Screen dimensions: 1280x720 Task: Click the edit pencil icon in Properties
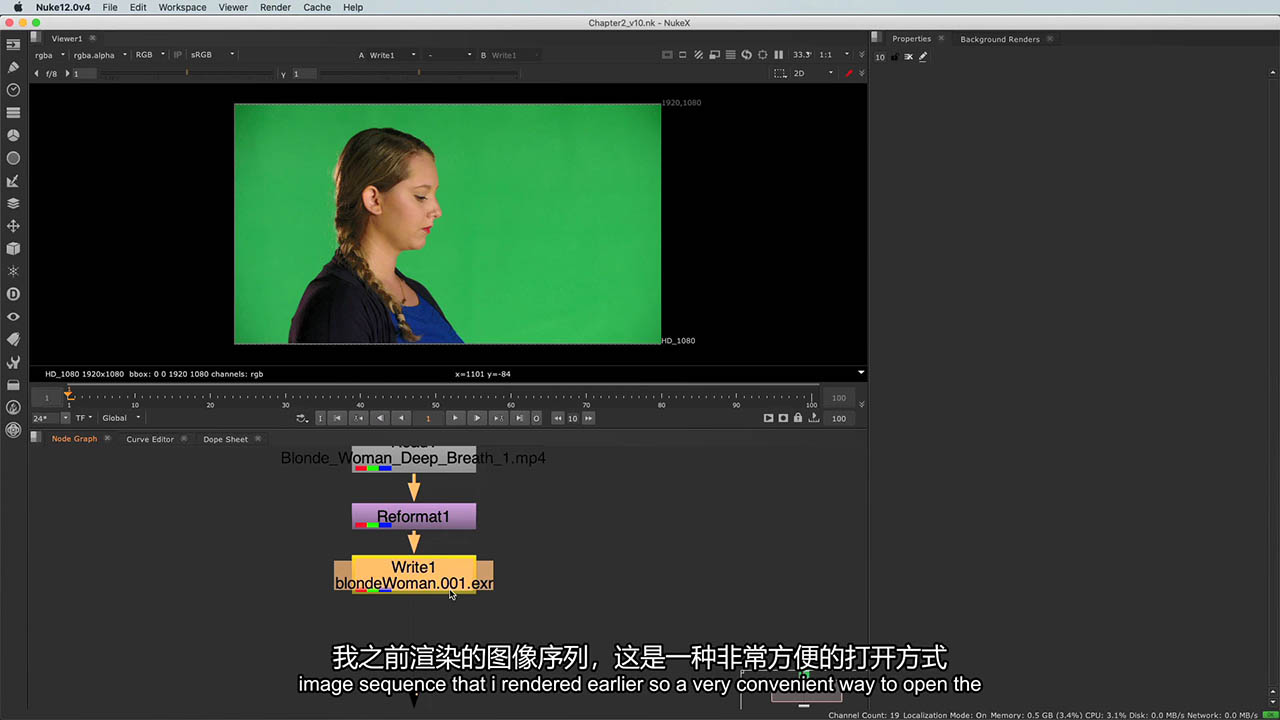click(x=923, y=57)
